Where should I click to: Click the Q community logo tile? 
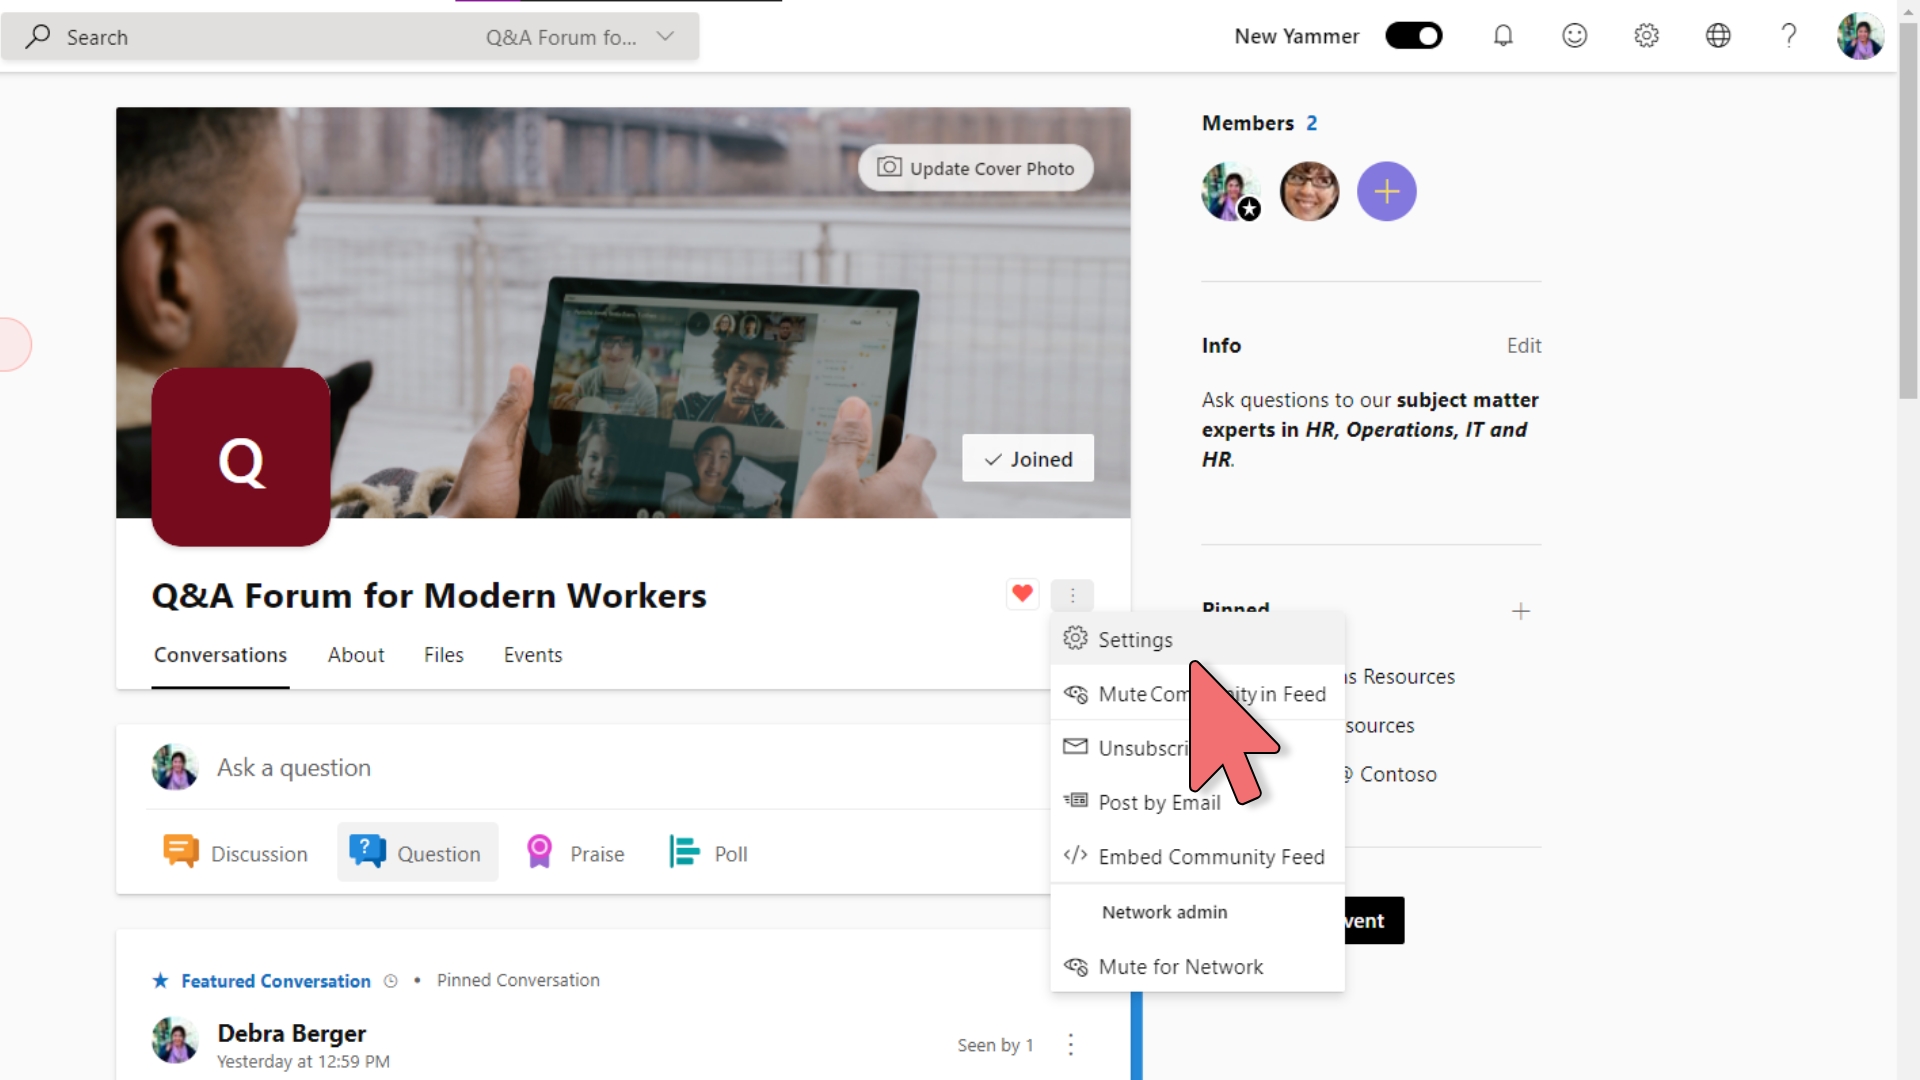[x=241, y=457]
